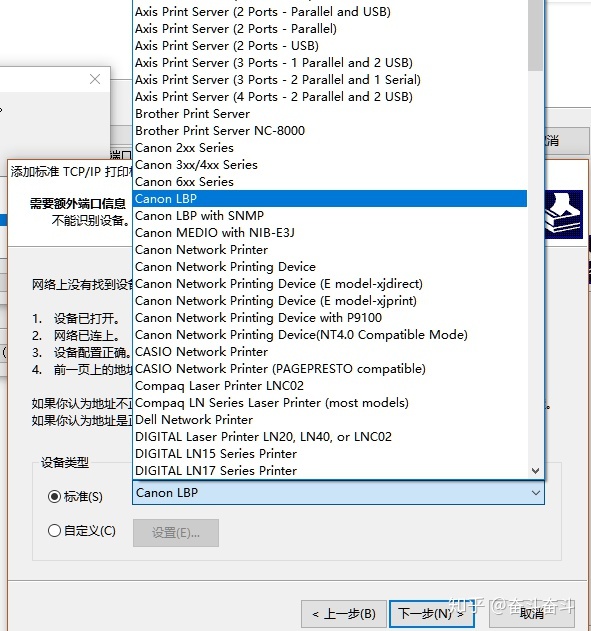591x631 pixels.
Task: Select Compaq LN Series Laser Printer (most models)
Action: [x=330, y=402]
